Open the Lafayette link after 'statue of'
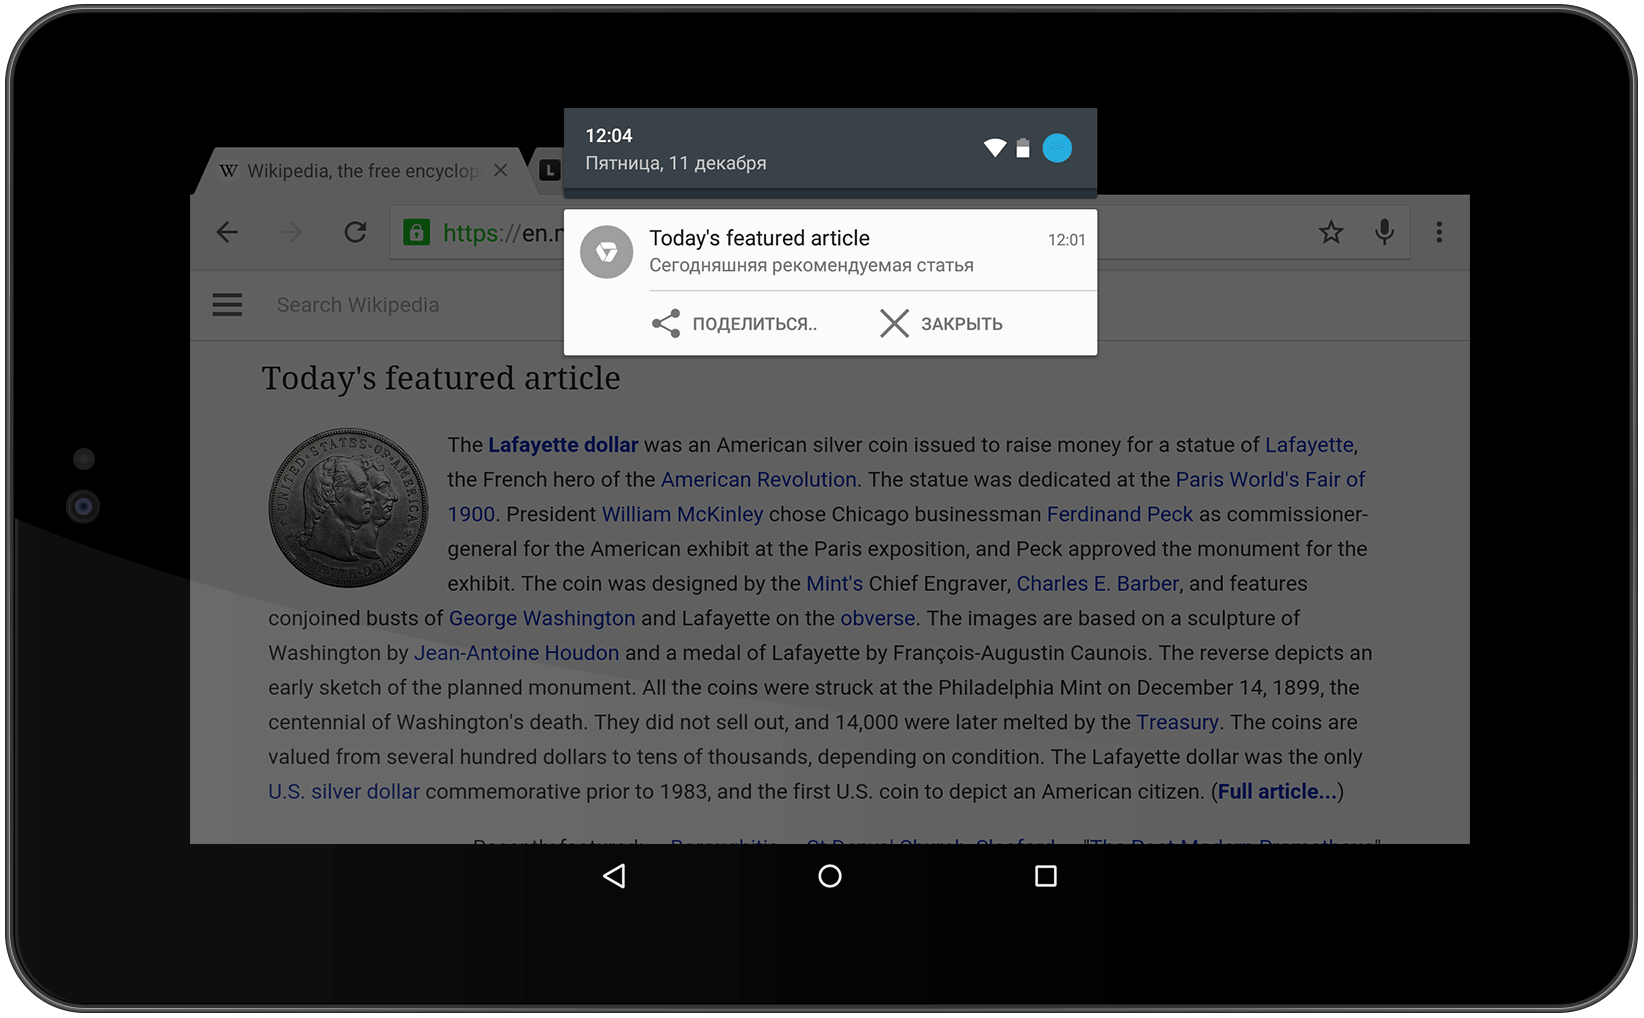The width and height of the screenshot is (1644, 1018). pyautogui.click(x=1310, y=445)
